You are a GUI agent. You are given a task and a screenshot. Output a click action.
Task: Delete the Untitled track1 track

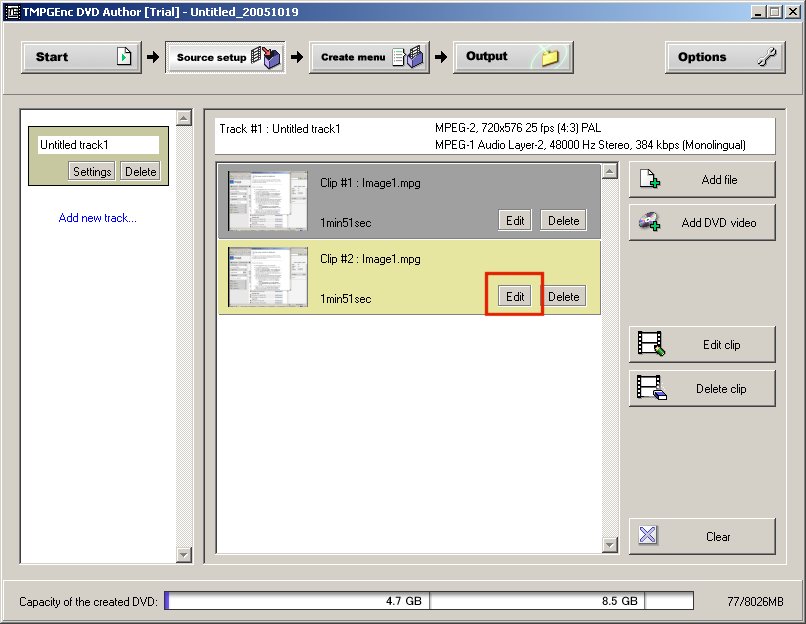pyautogui.click(x=140, y=172)
